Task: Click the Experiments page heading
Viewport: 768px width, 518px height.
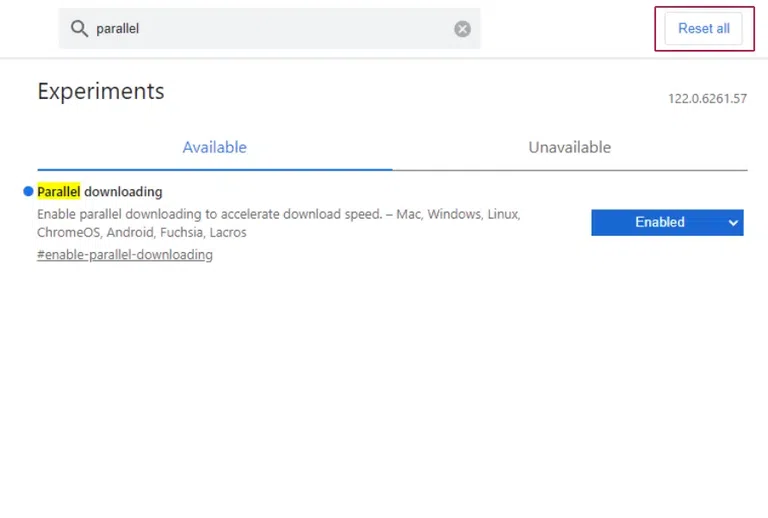Action: tap(101, 91)
